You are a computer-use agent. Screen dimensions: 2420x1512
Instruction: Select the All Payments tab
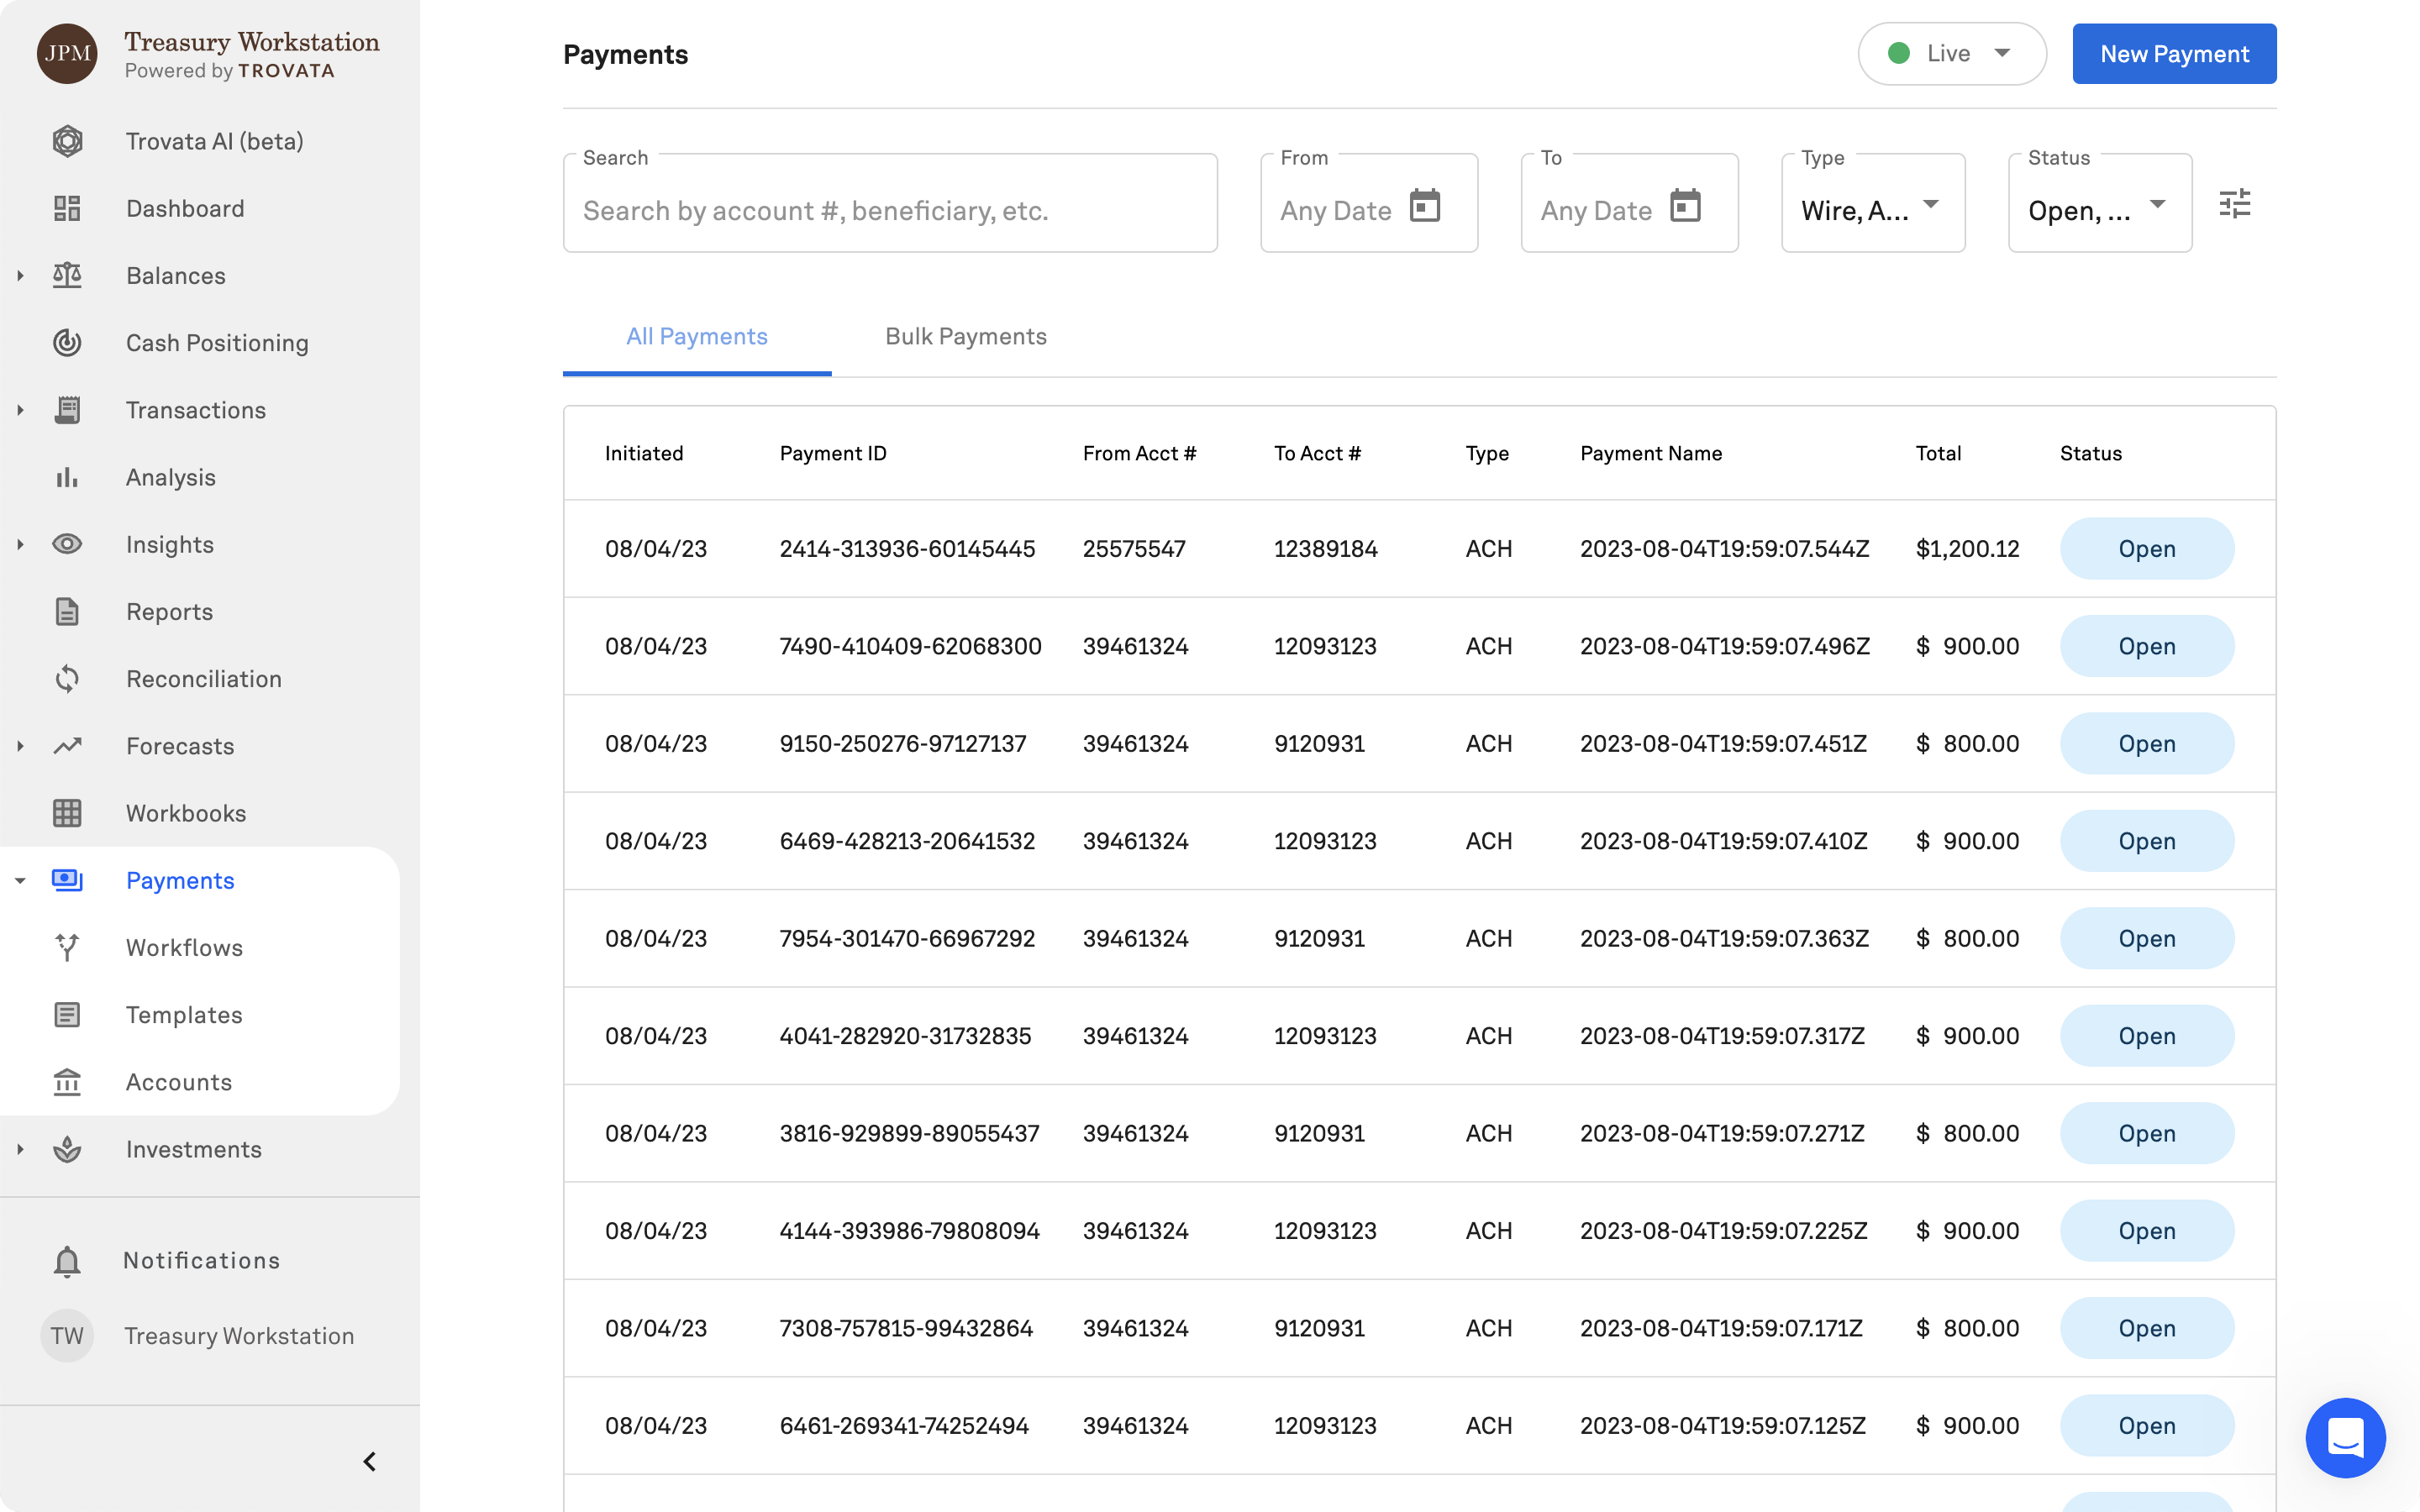pos(696,337)
